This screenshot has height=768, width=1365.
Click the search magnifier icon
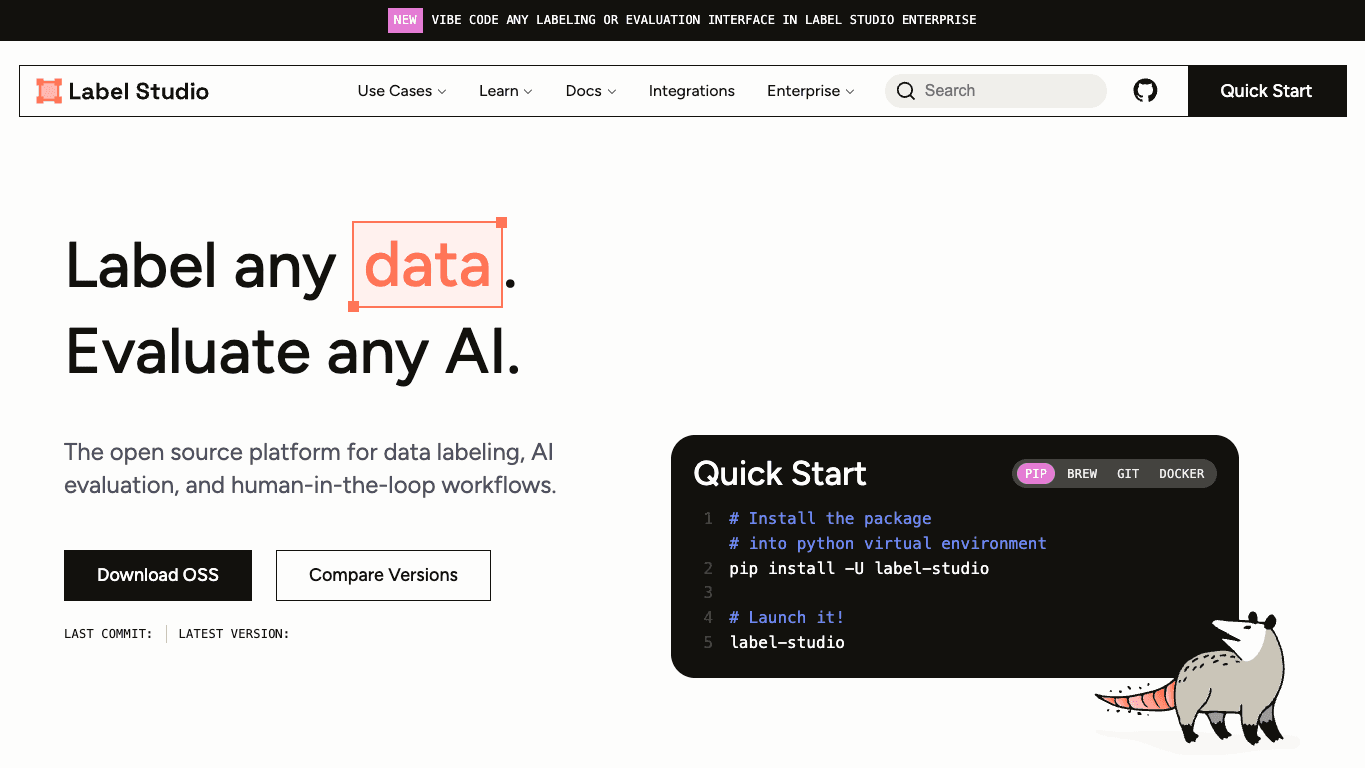pyautogui.click(x=906, y=91)
